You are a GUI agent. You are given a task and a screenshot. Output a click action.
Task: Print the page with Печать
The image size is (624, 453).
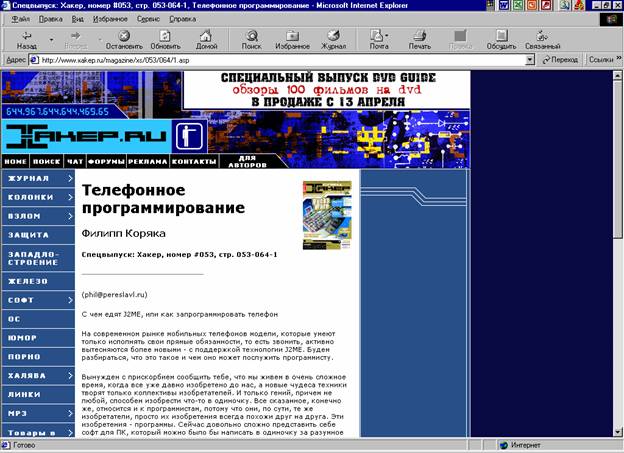(x=420, y=40)
